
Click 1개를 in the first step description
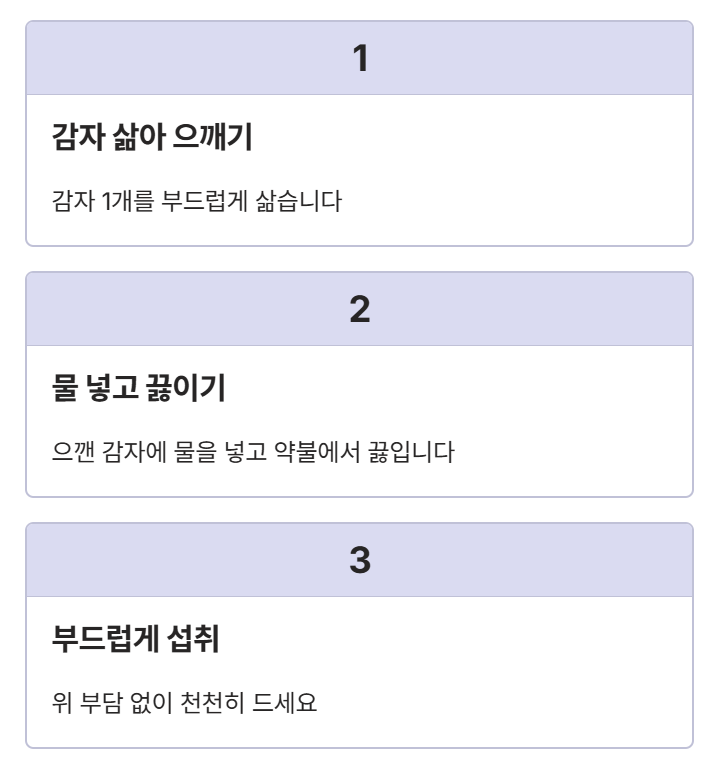click(128, 201)
